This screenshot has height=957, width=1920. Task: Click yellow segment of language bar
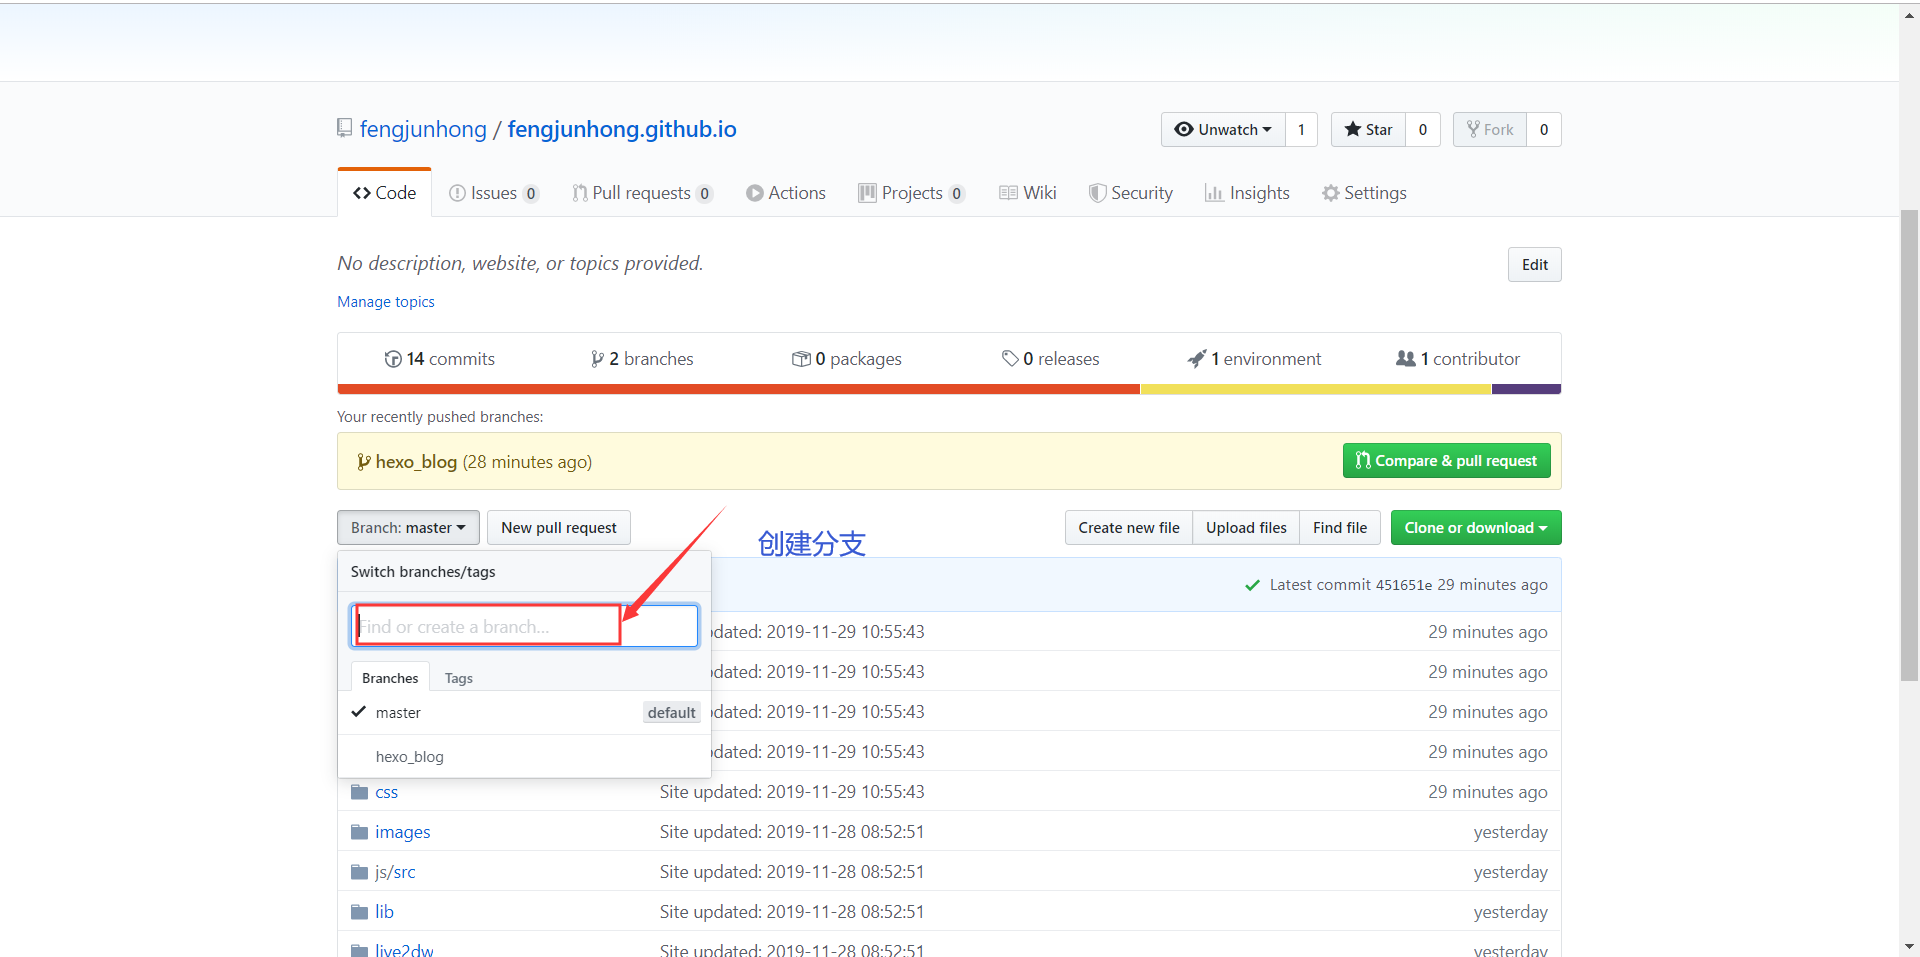1316,389
